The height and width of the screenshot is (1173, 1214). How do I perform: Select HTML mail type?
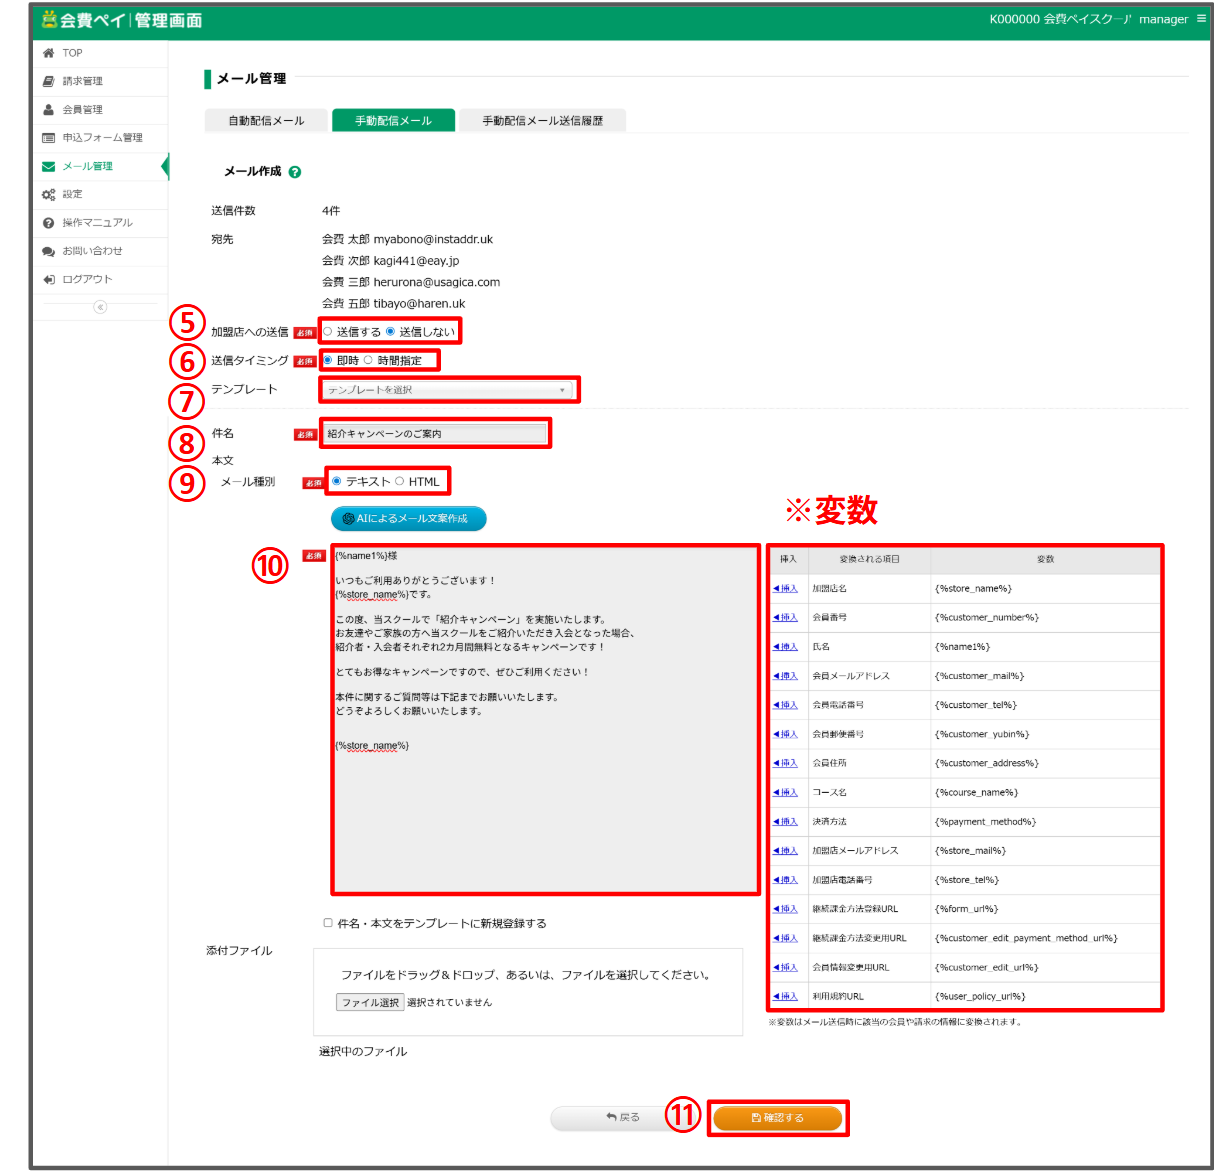(400, 481)
